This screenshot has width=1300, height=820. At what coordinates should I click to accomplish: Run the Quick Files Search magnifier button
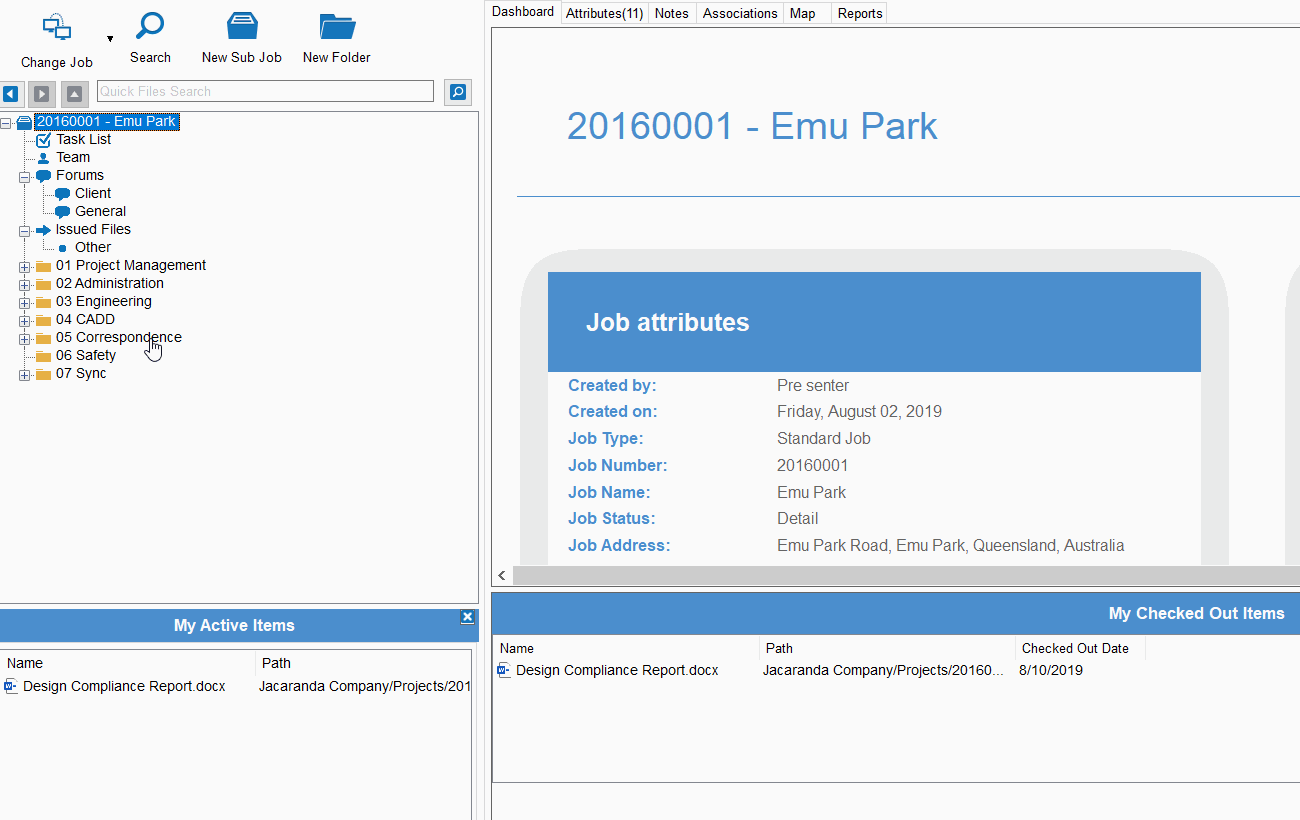[458, 92]
